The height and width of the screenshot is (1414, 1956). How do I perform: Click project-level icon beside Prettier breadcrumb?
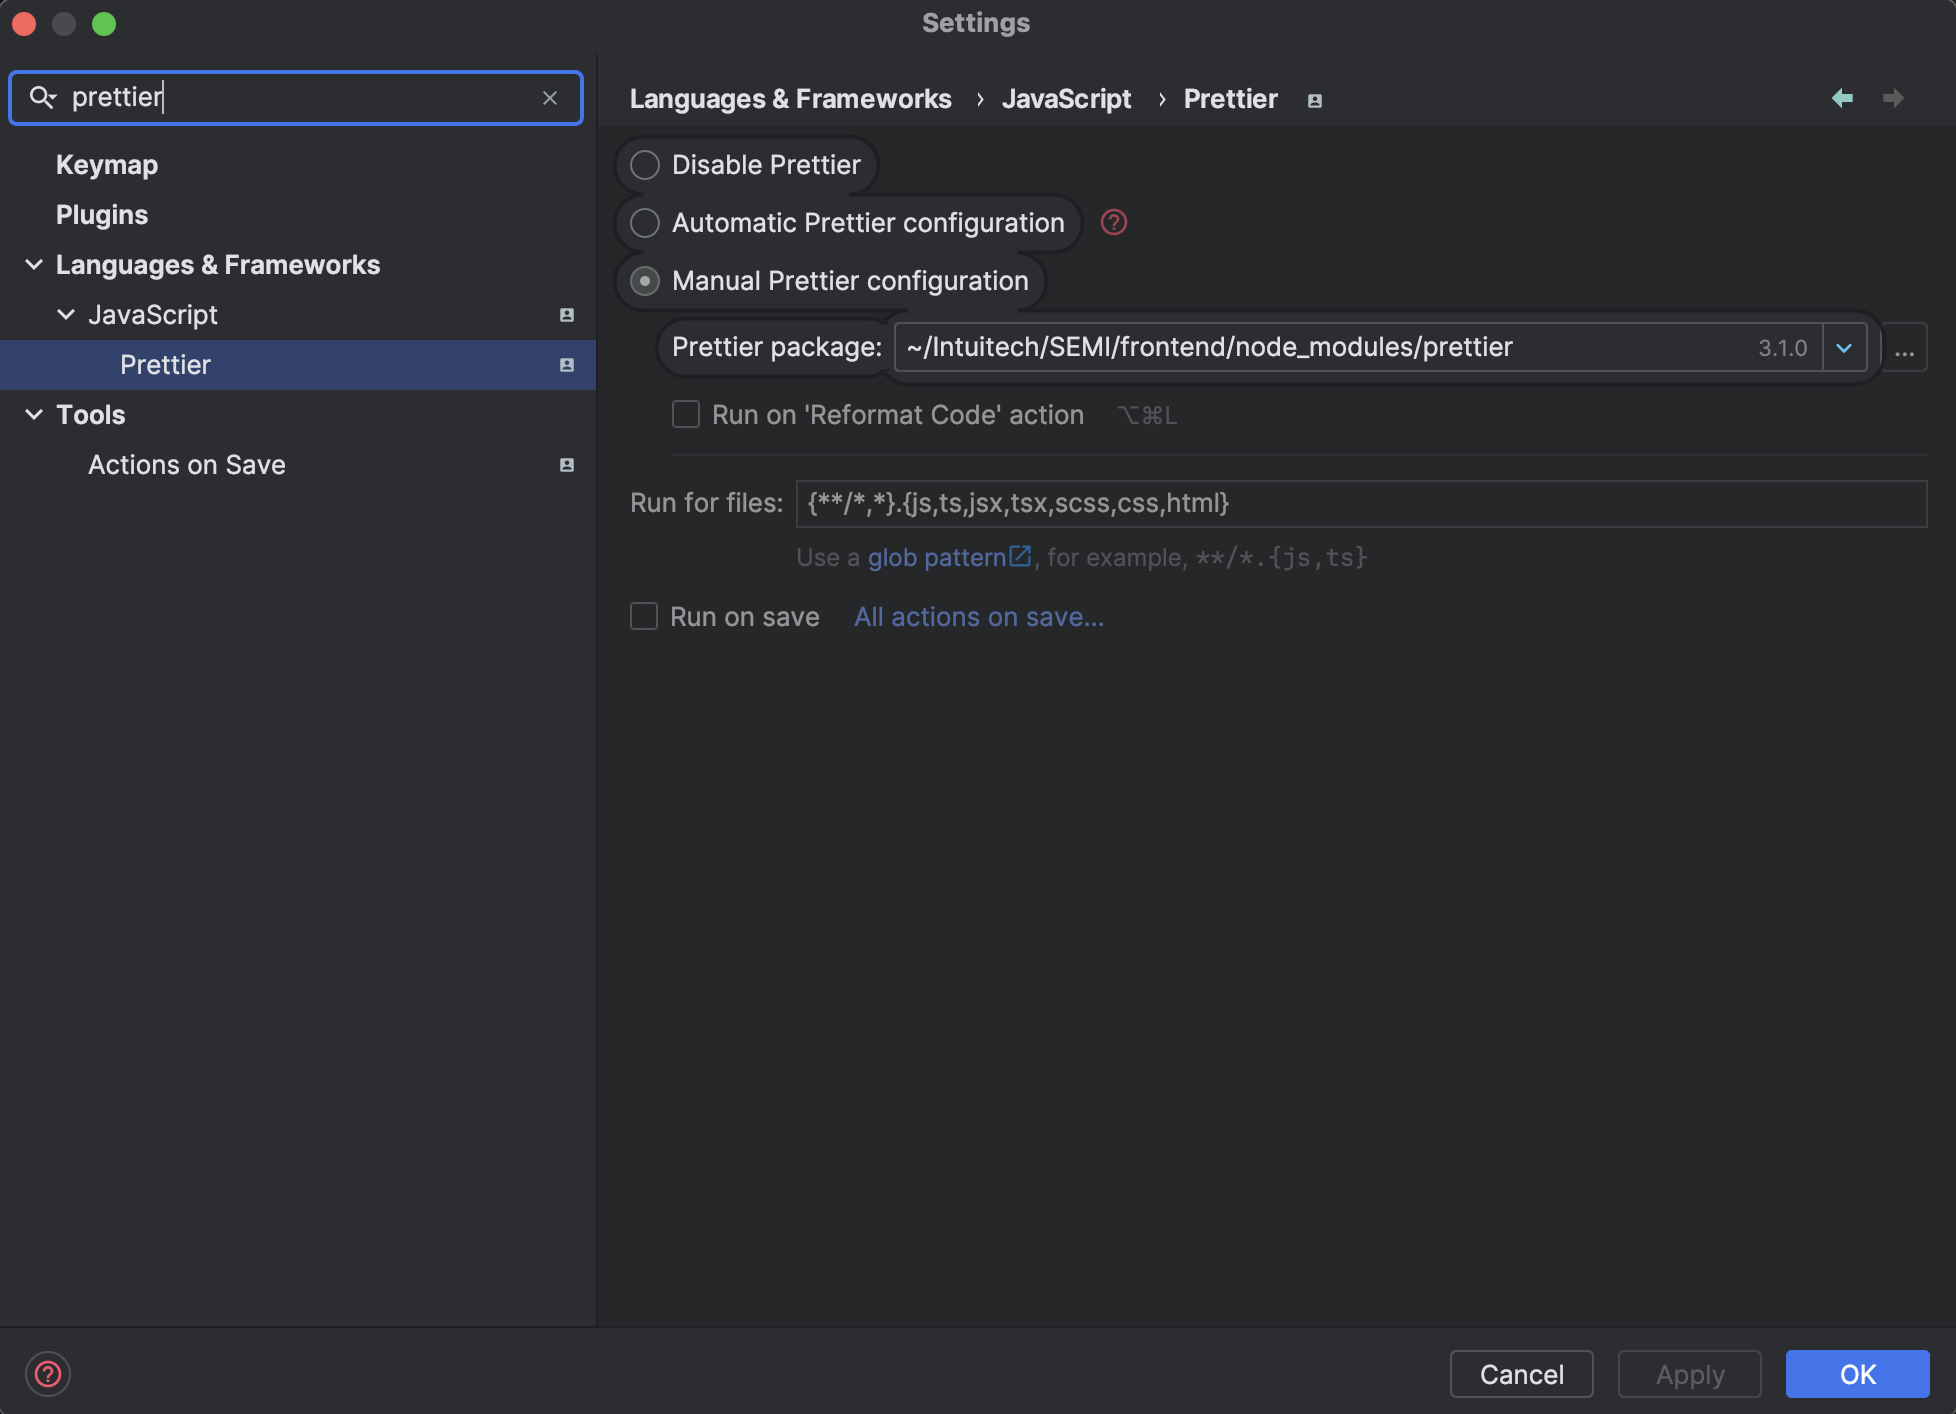pyautogui.click(x=1315, y=101)
